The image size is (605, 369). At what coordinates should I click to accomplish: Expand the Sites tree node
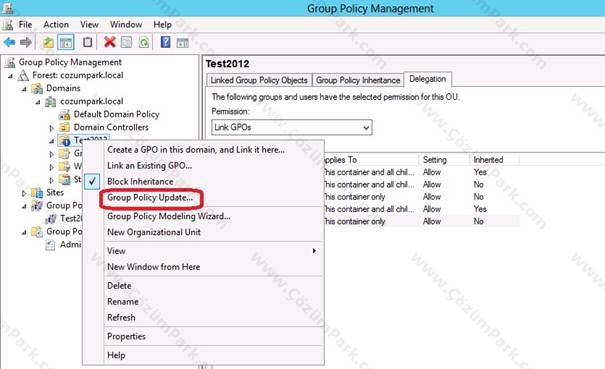click(x=24, y=193)
